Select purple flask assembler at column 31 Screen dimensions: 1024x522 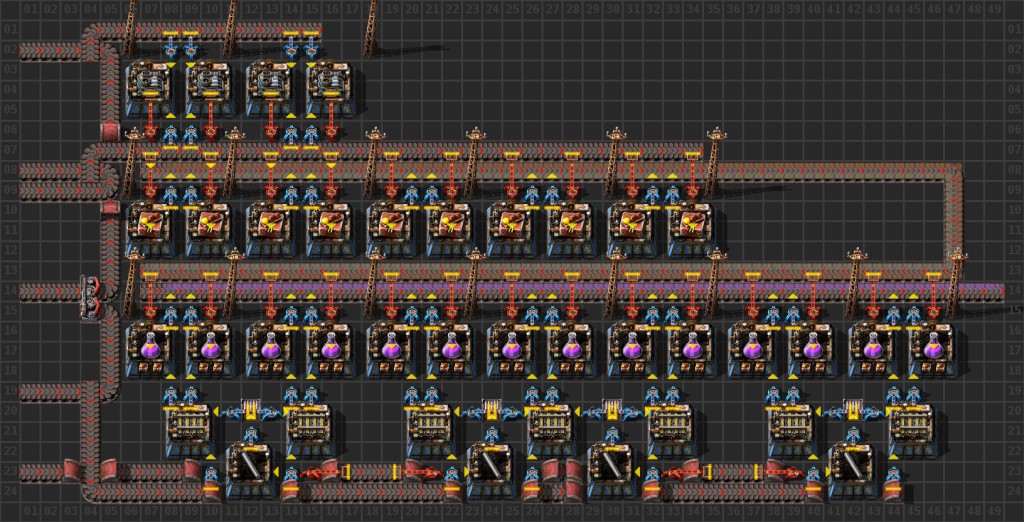pos(630,349)
